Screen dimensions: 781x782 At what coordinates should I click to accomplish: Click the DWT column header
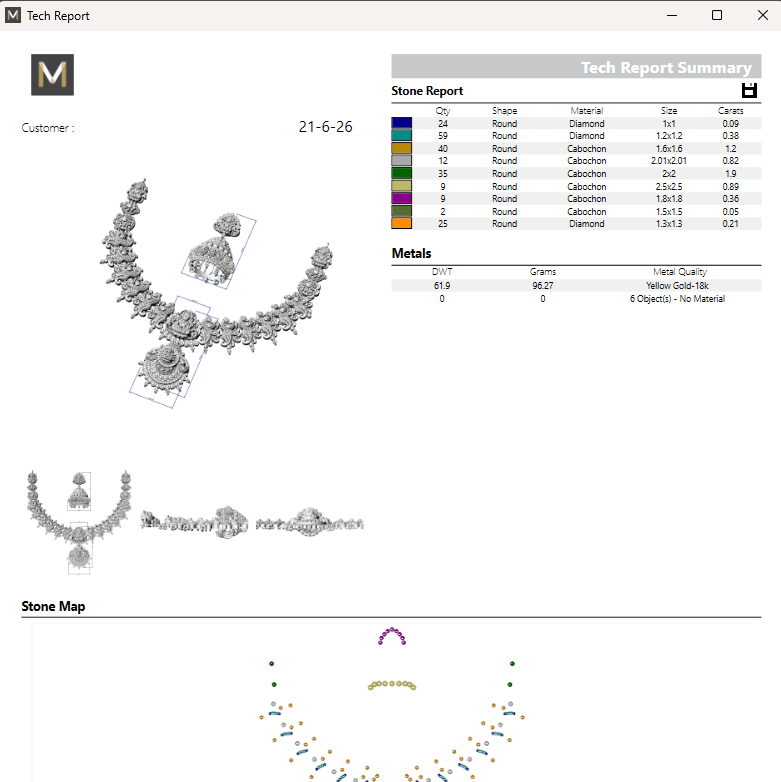(442, 272)
